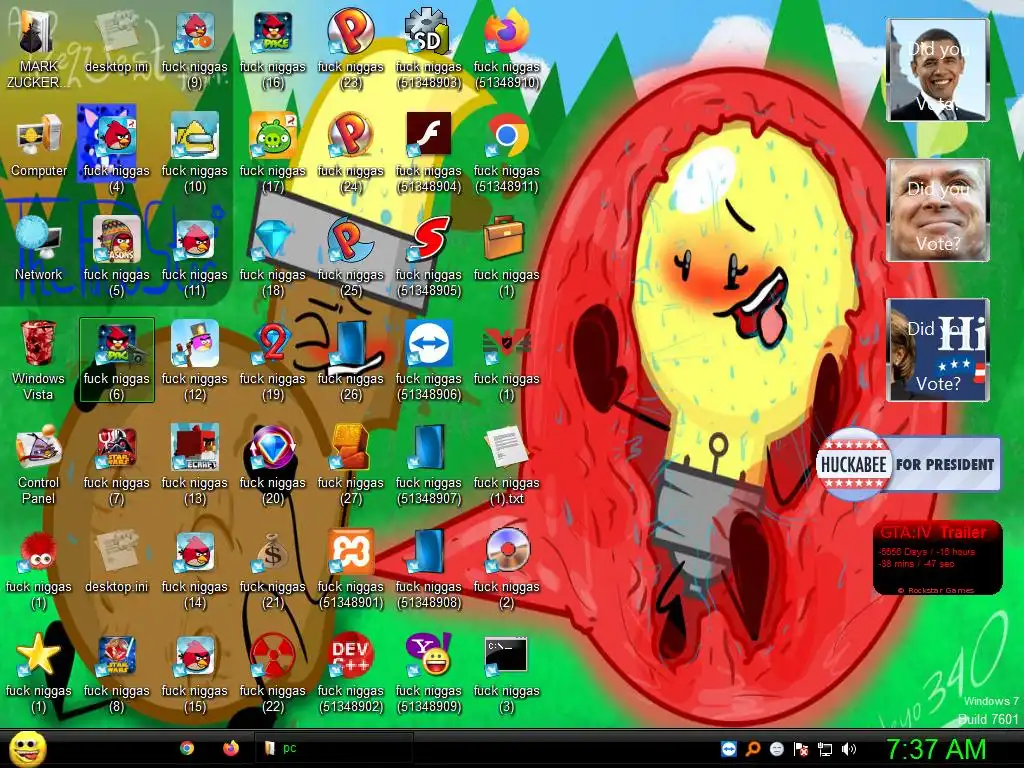
Task: Select the desktop.ini file beside shortcut (14)
Action: coord(117,552)
